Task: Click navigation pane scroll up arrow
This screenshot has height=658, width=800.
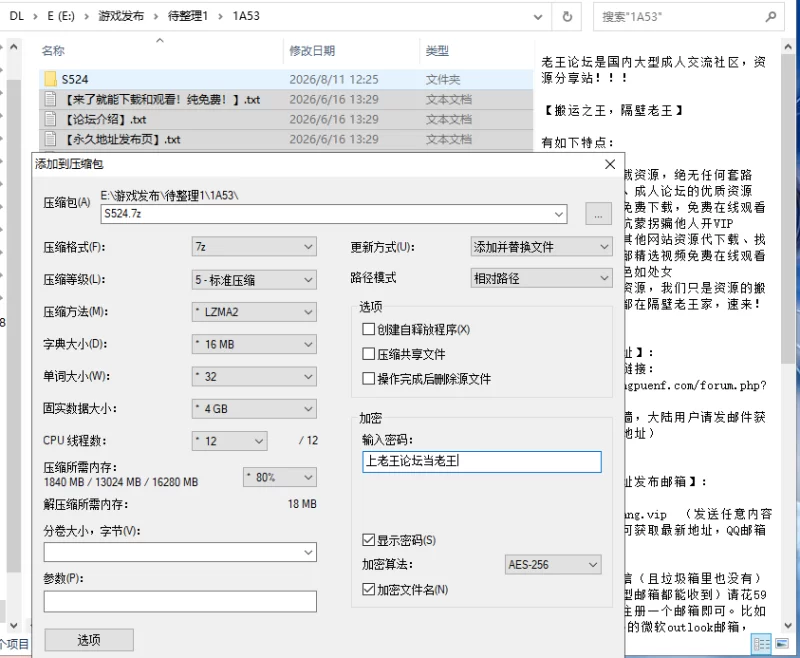Action: [14, 47]
